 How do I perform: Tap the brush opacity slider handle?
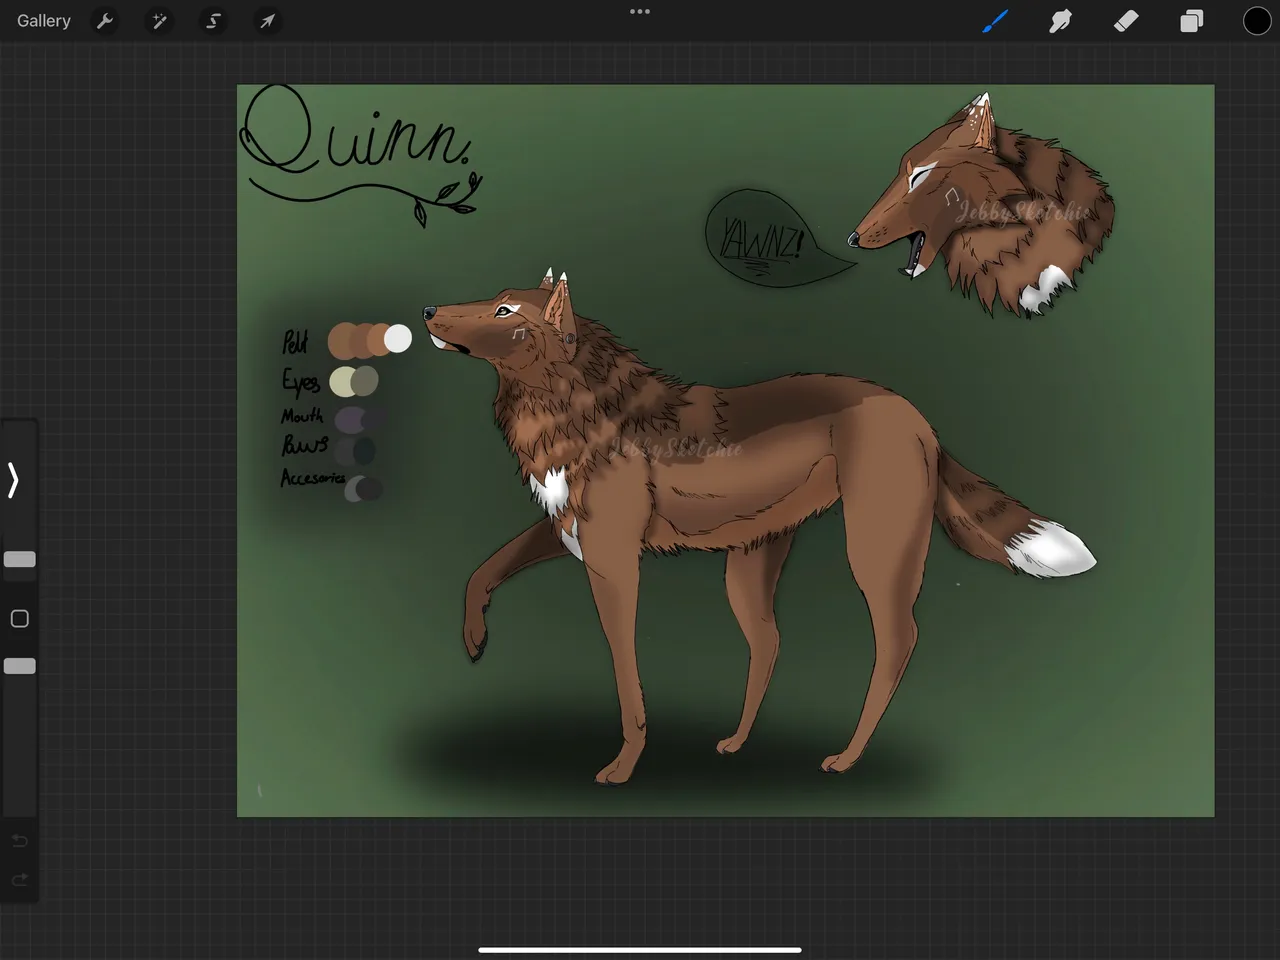pyautogui.click(x=19, y=666)
